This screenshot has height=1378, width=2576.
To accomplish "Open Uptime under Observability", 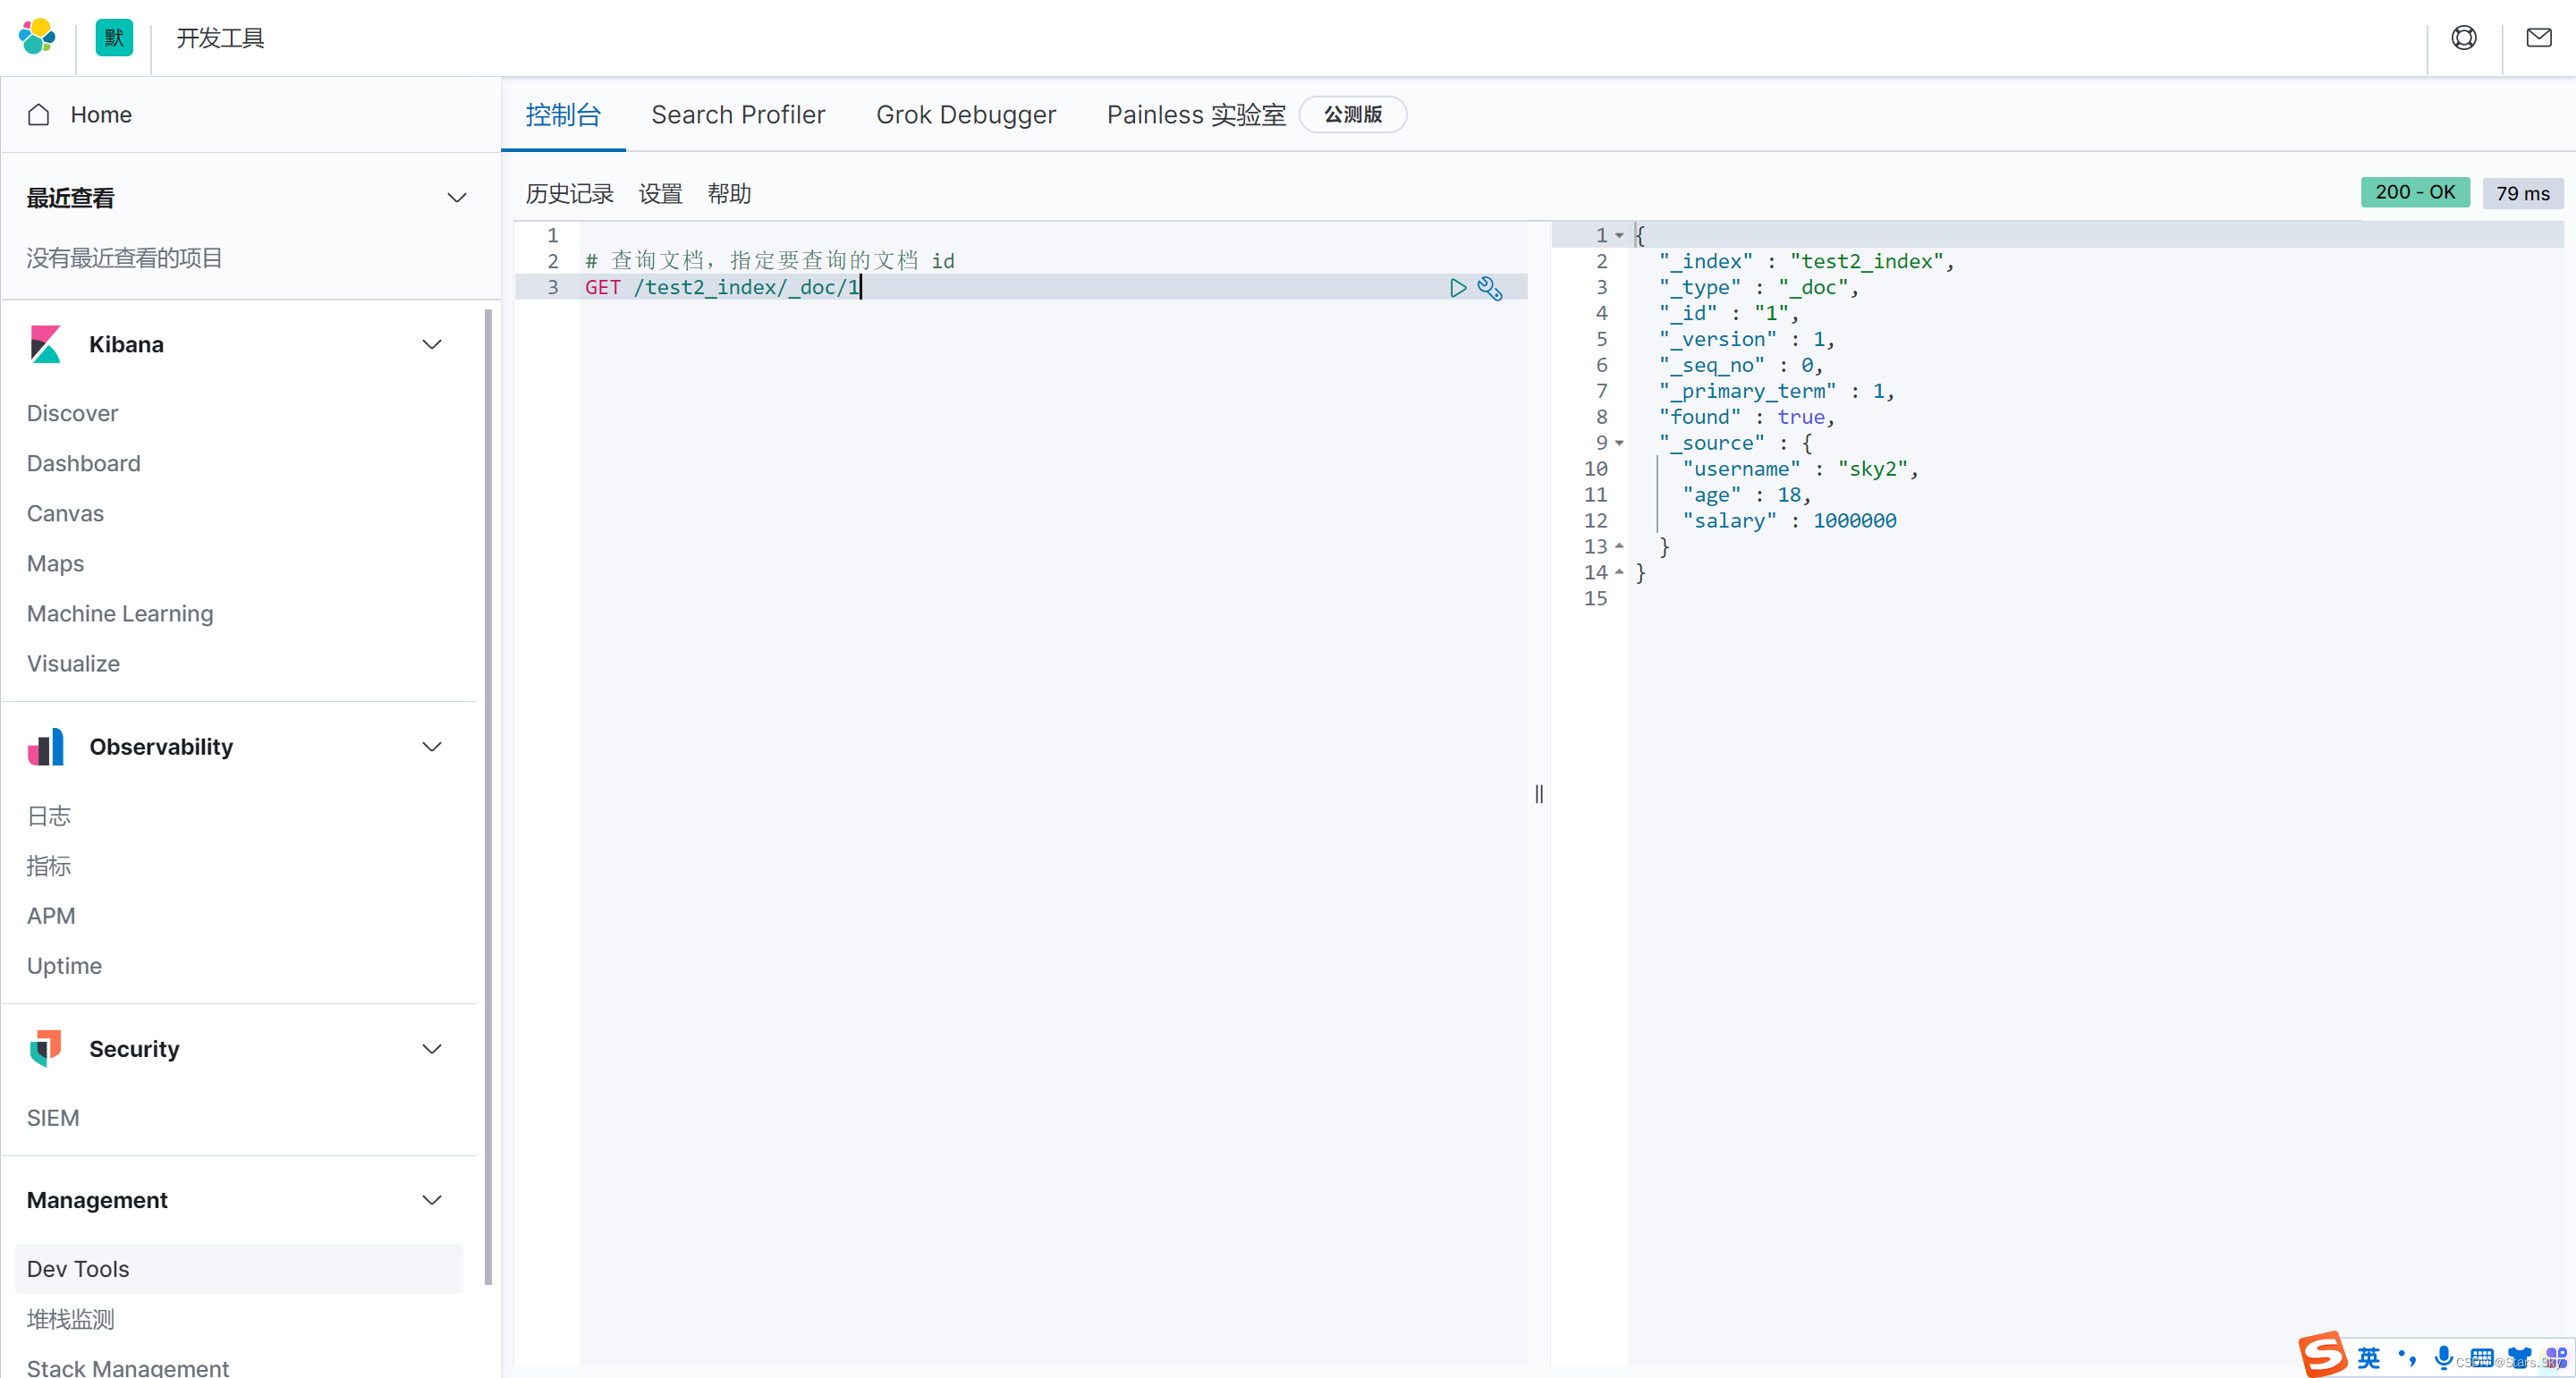I will click(64, 966).
